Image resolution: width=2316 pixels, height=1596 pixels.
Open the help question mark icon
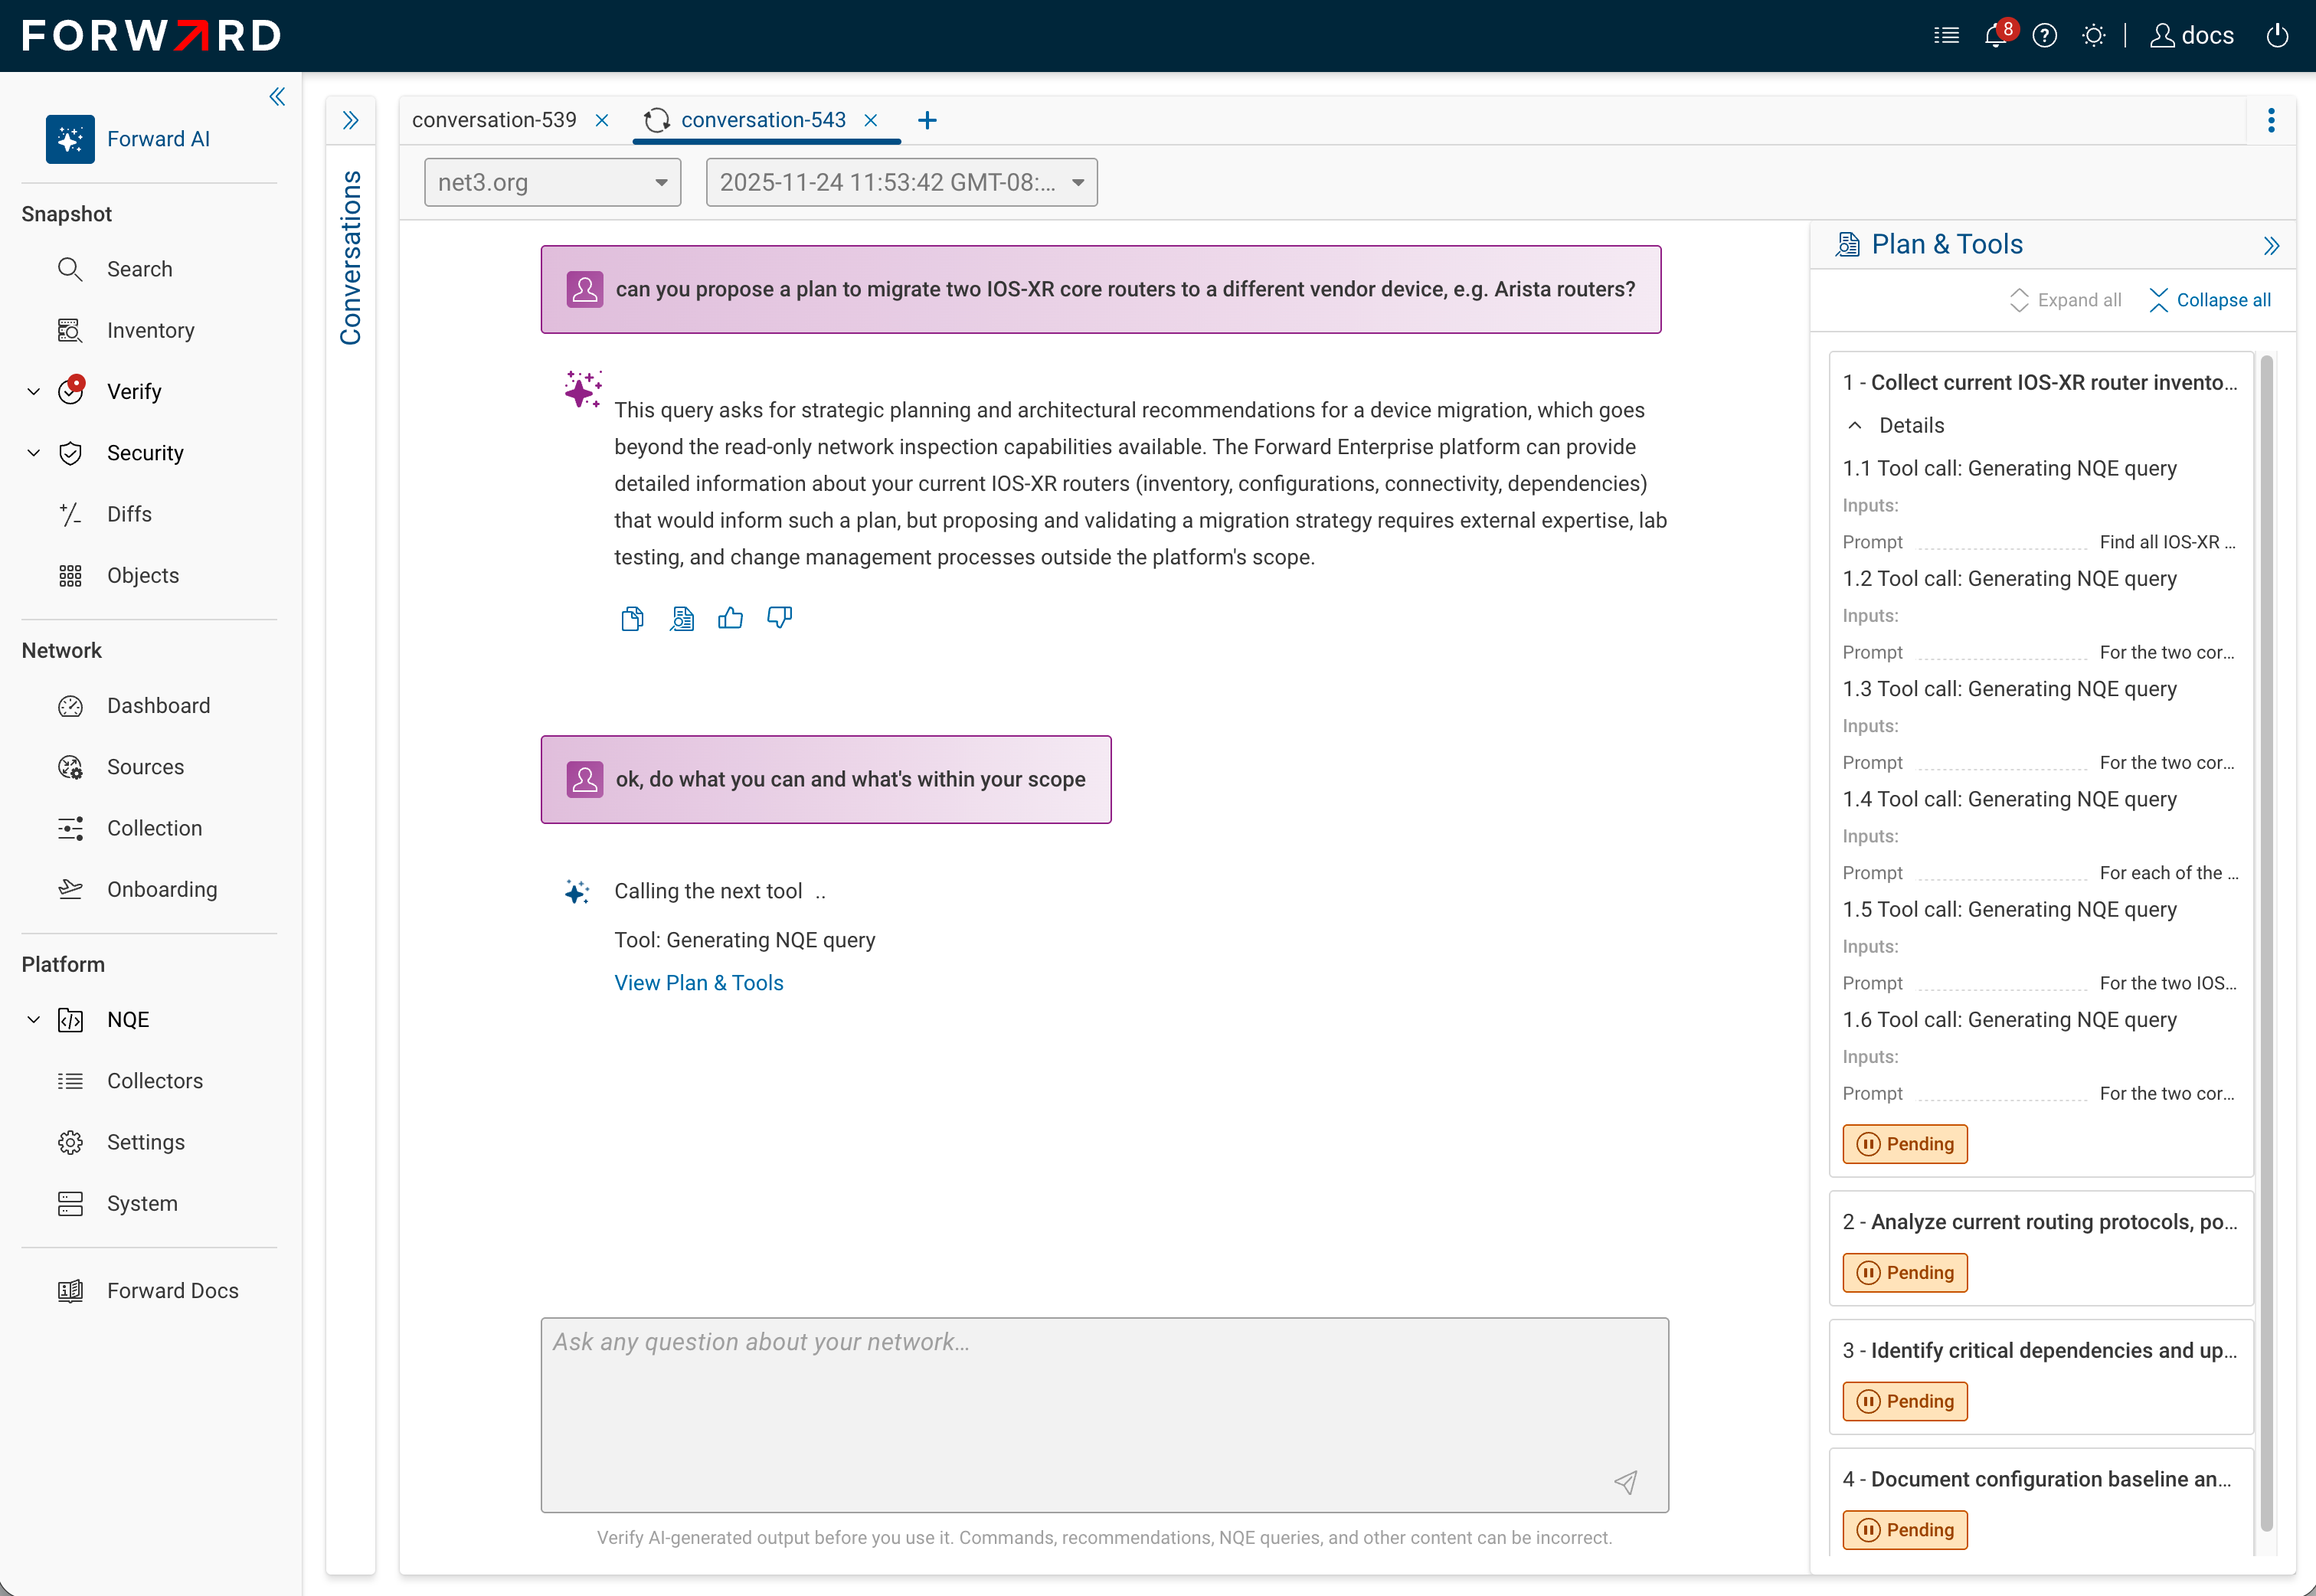click(2045, 36)
